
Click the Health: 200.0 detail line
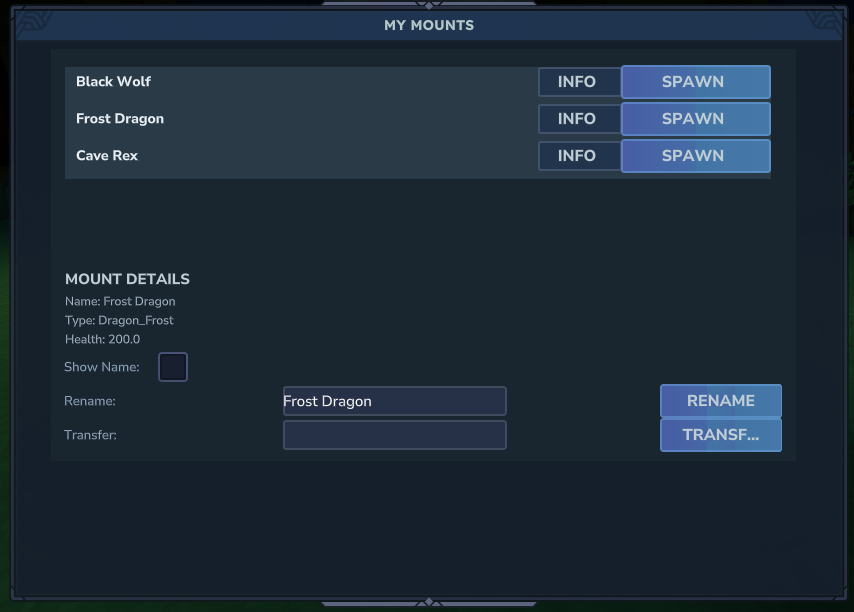[103, 339]
